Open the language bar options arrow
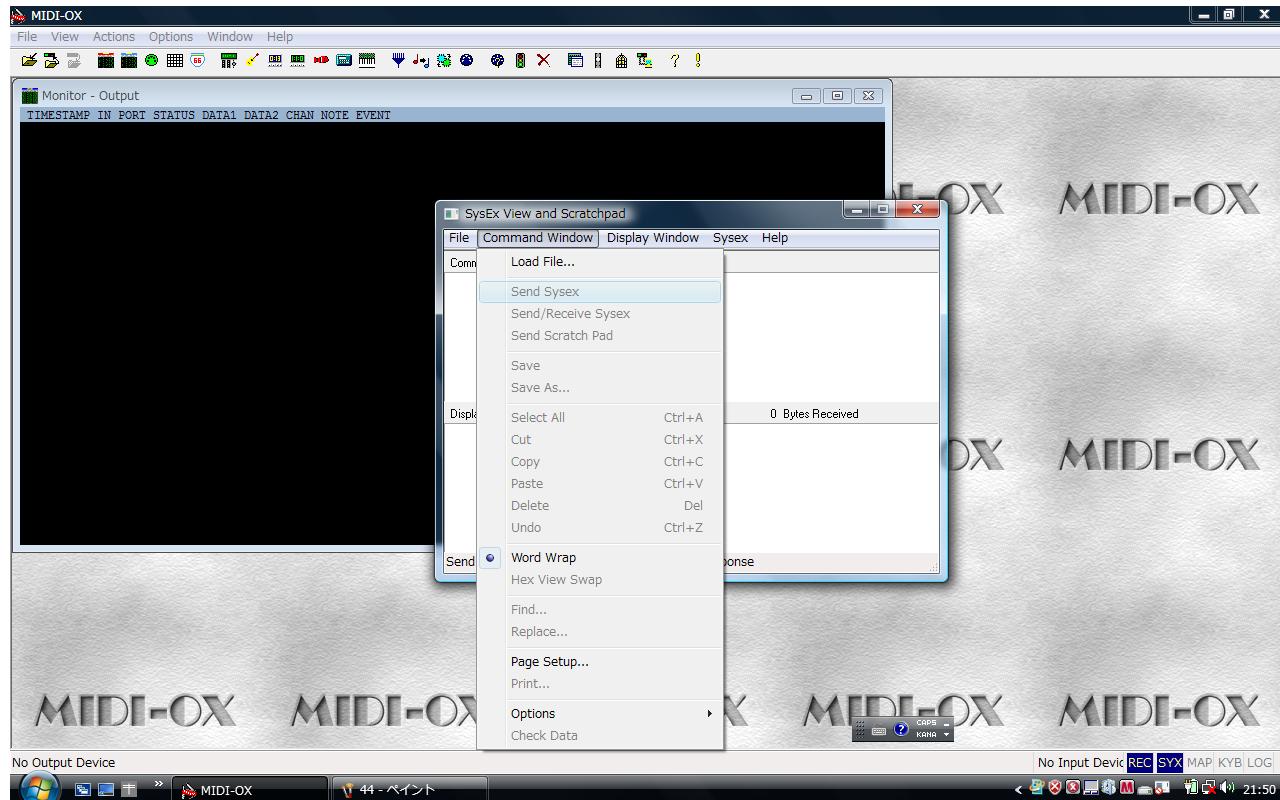 (x=947, y=735)
